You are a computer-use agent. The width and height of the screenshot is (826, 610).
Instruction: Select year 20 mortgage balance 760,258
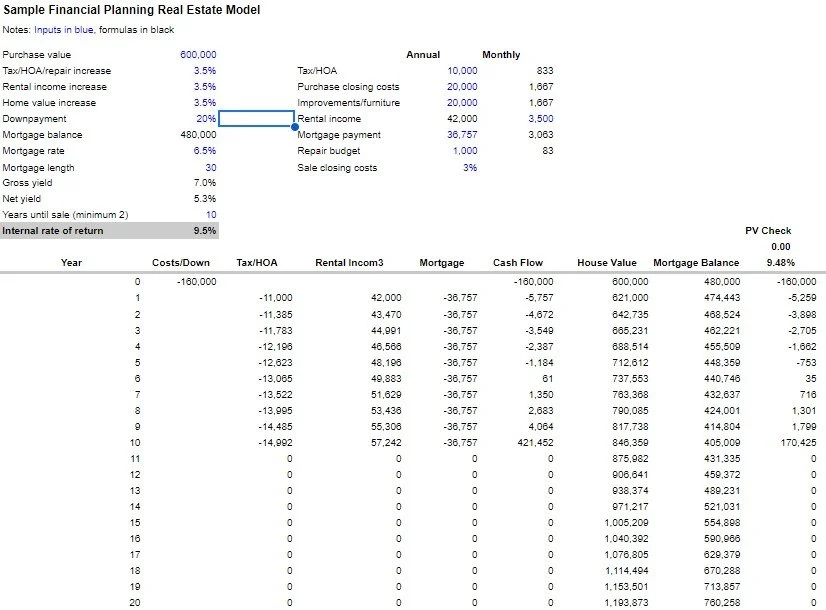(x=722, y=603)
